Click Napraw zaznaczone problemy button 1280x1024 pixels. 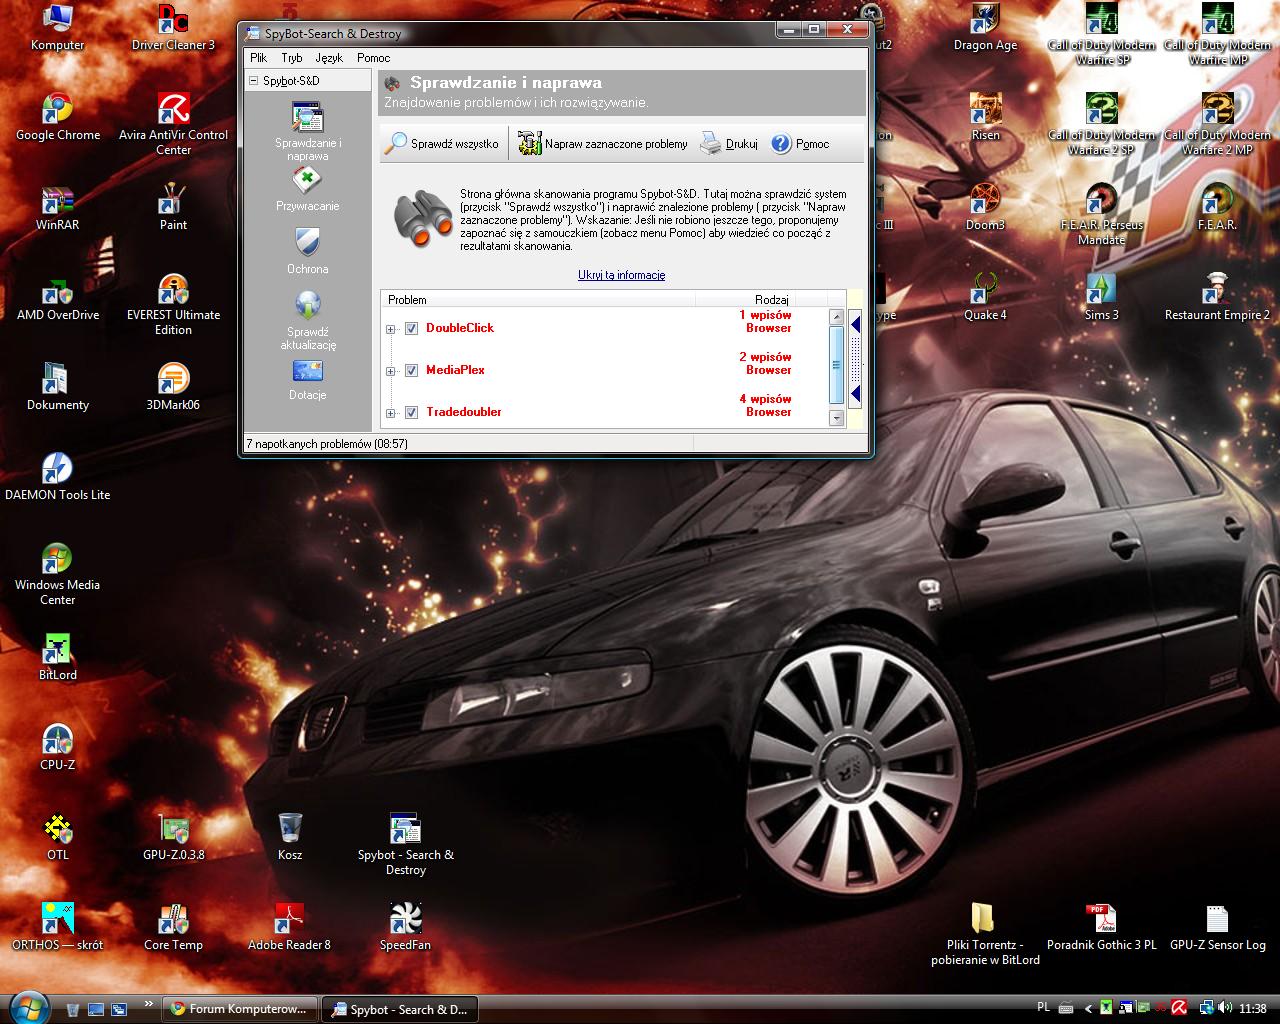(603, 144)
